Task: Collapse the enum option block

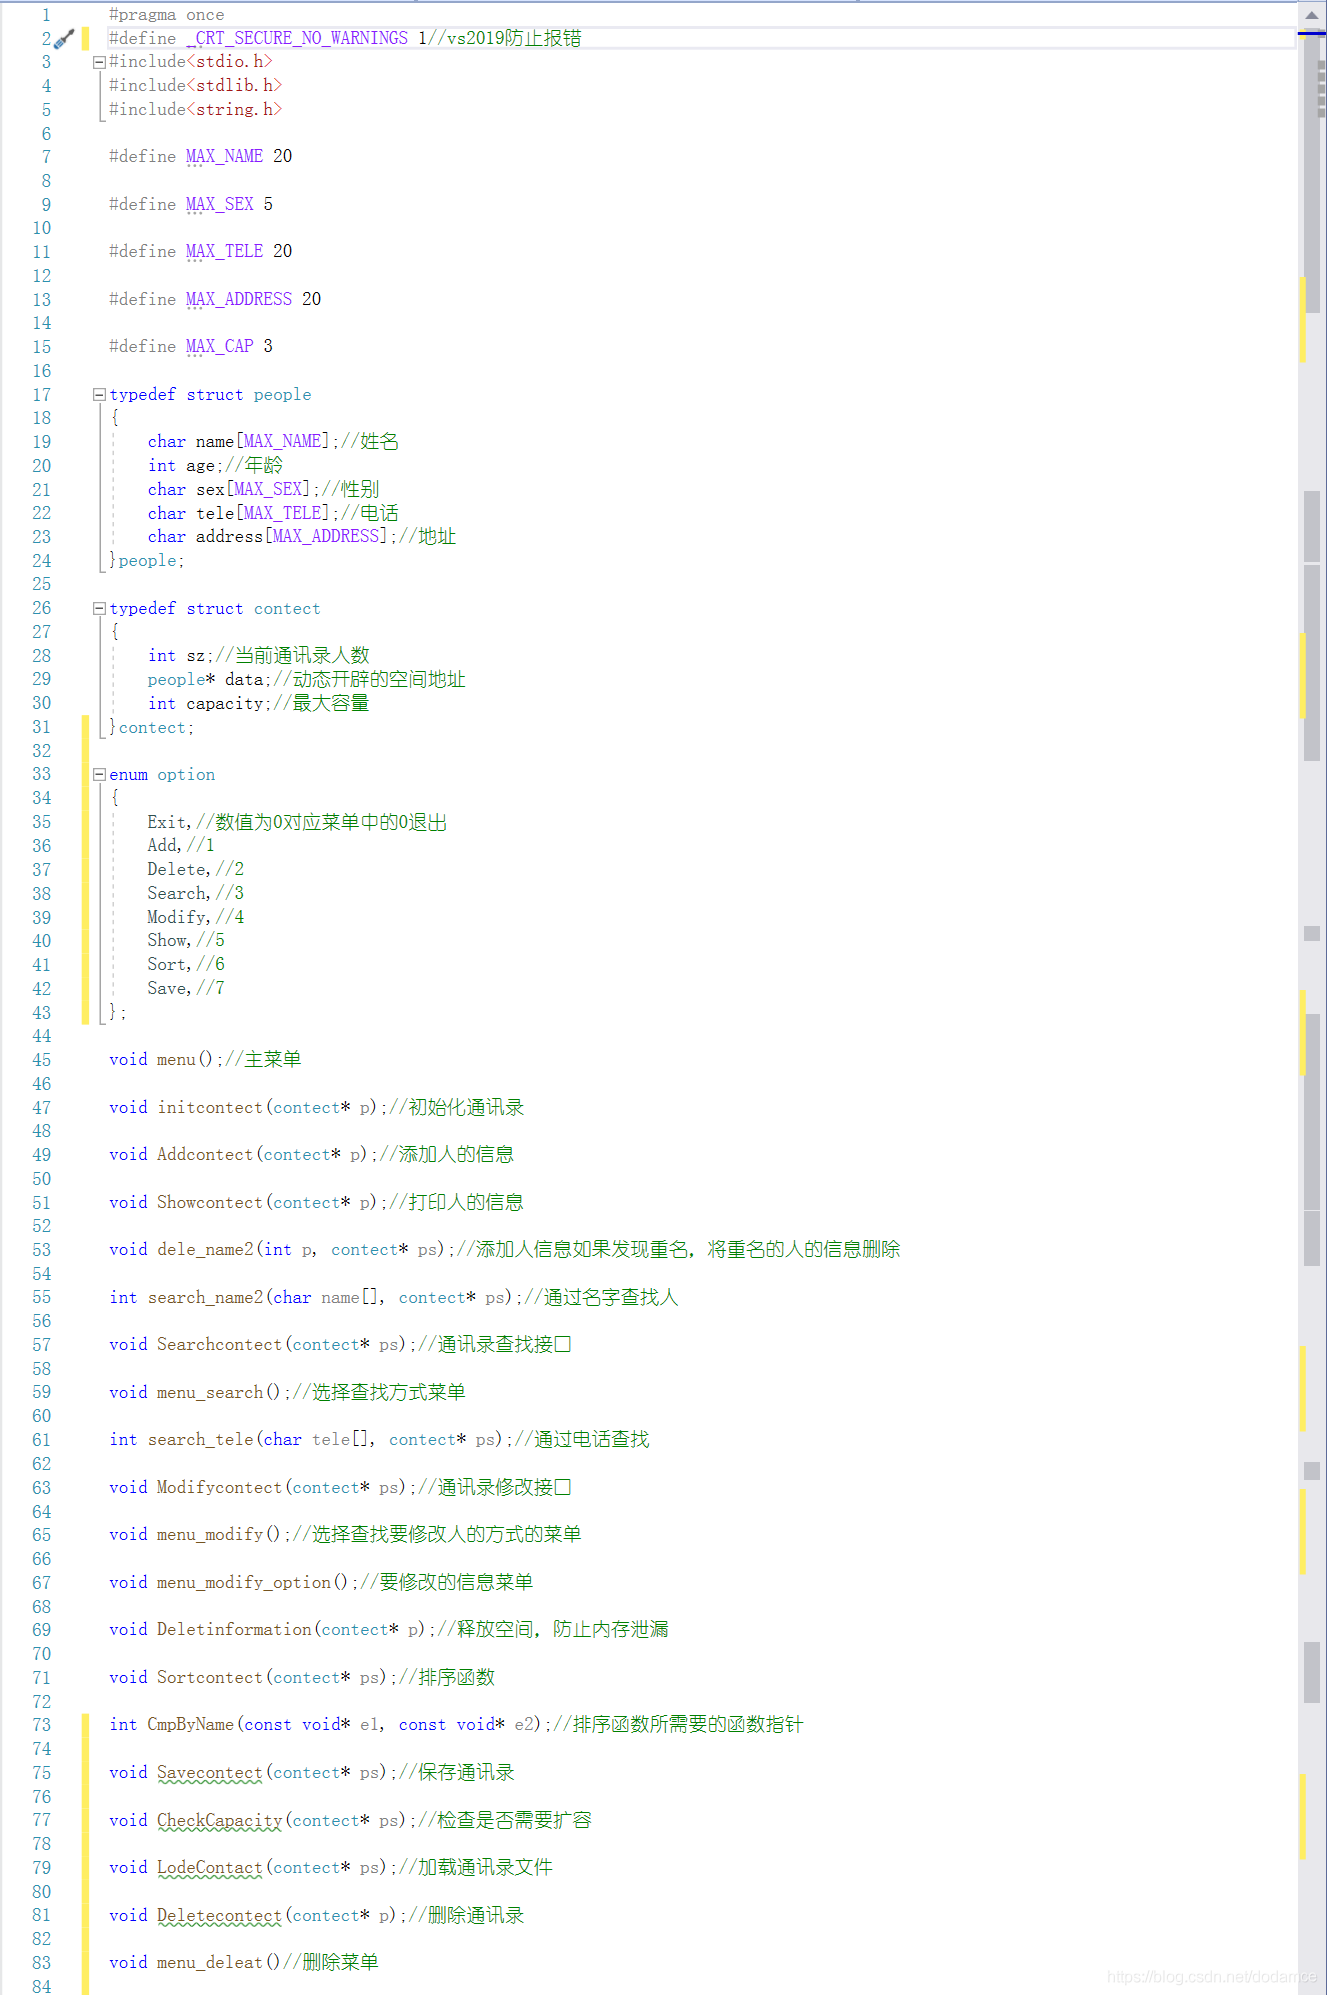Action: coord(99,775)
